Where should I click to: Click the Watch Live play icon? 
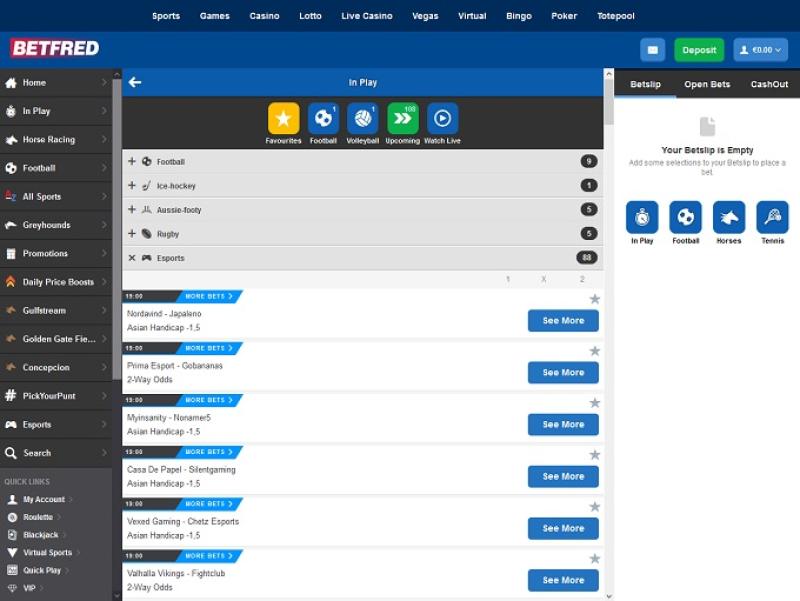(442, 119)
